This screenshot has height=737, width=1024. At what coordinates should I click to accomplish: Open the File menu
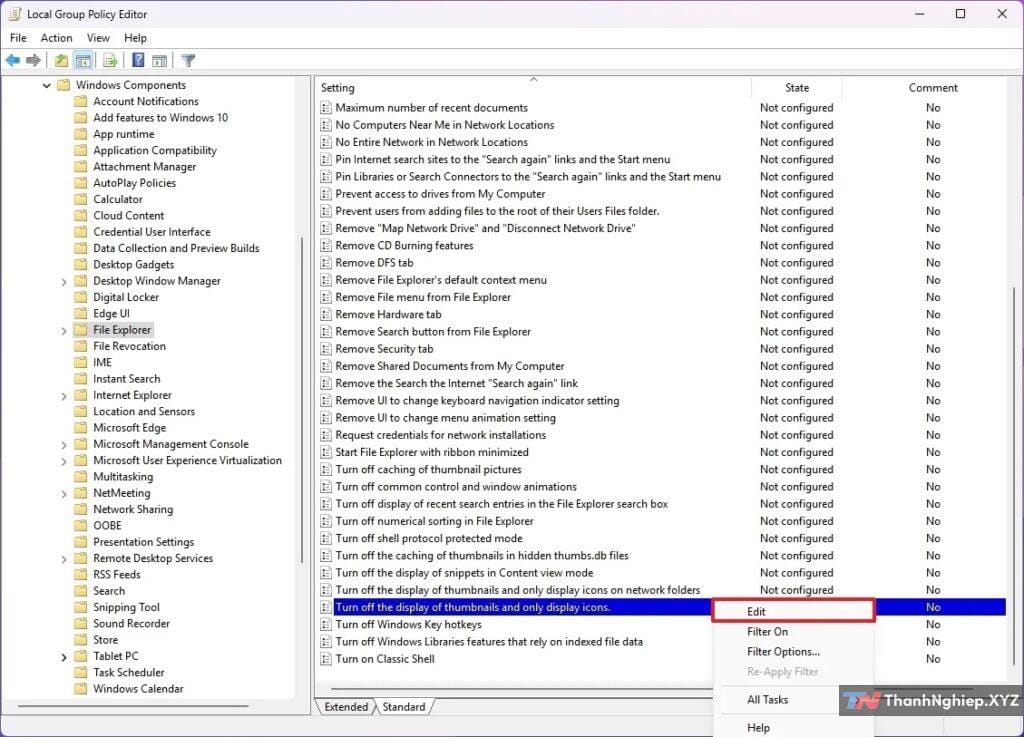click(18, 38)
